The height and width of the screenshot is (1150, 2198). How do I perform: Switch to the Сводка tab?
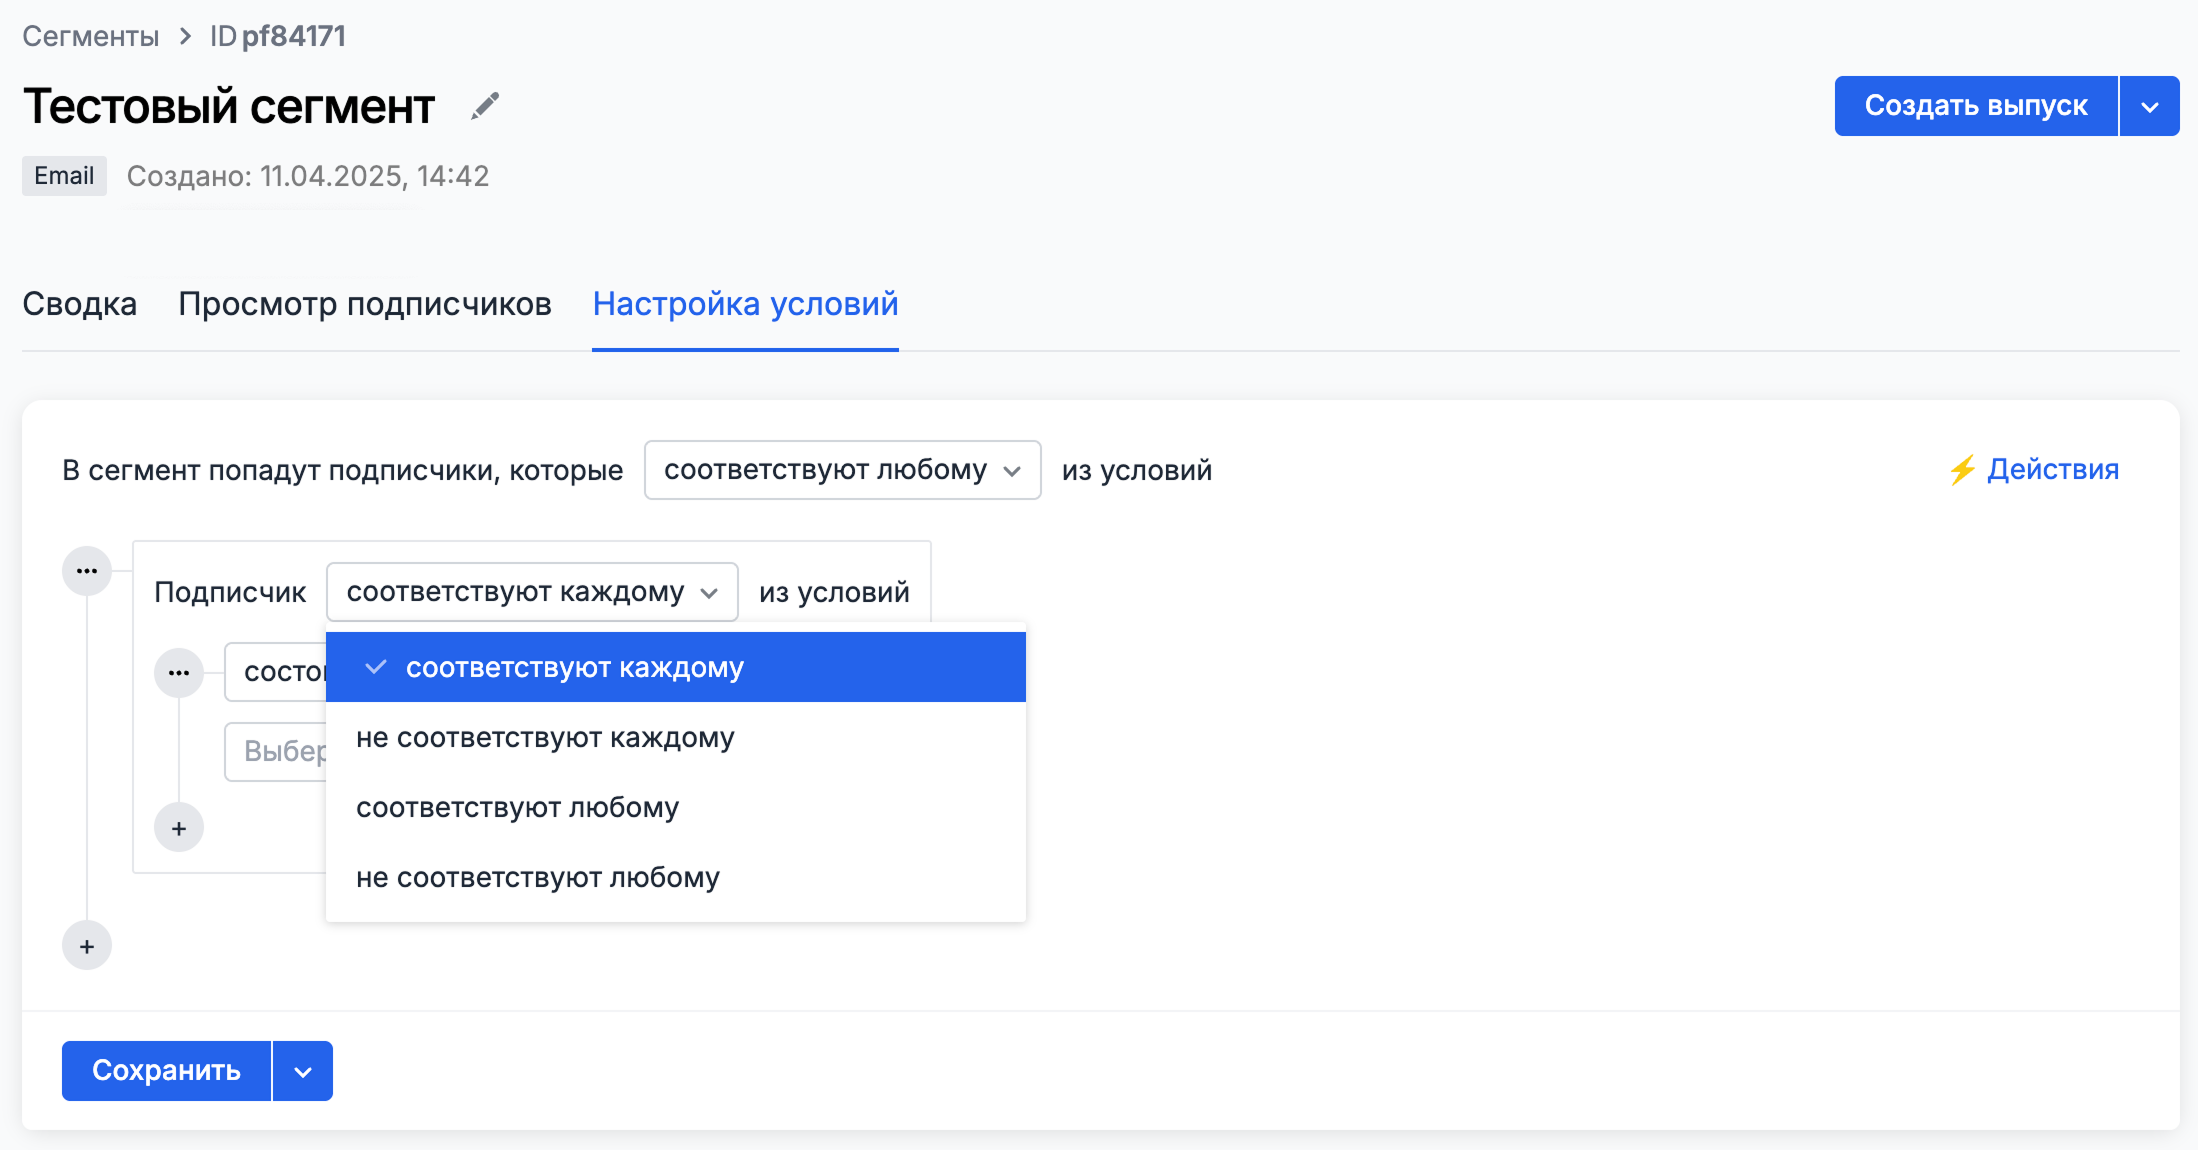80,304
